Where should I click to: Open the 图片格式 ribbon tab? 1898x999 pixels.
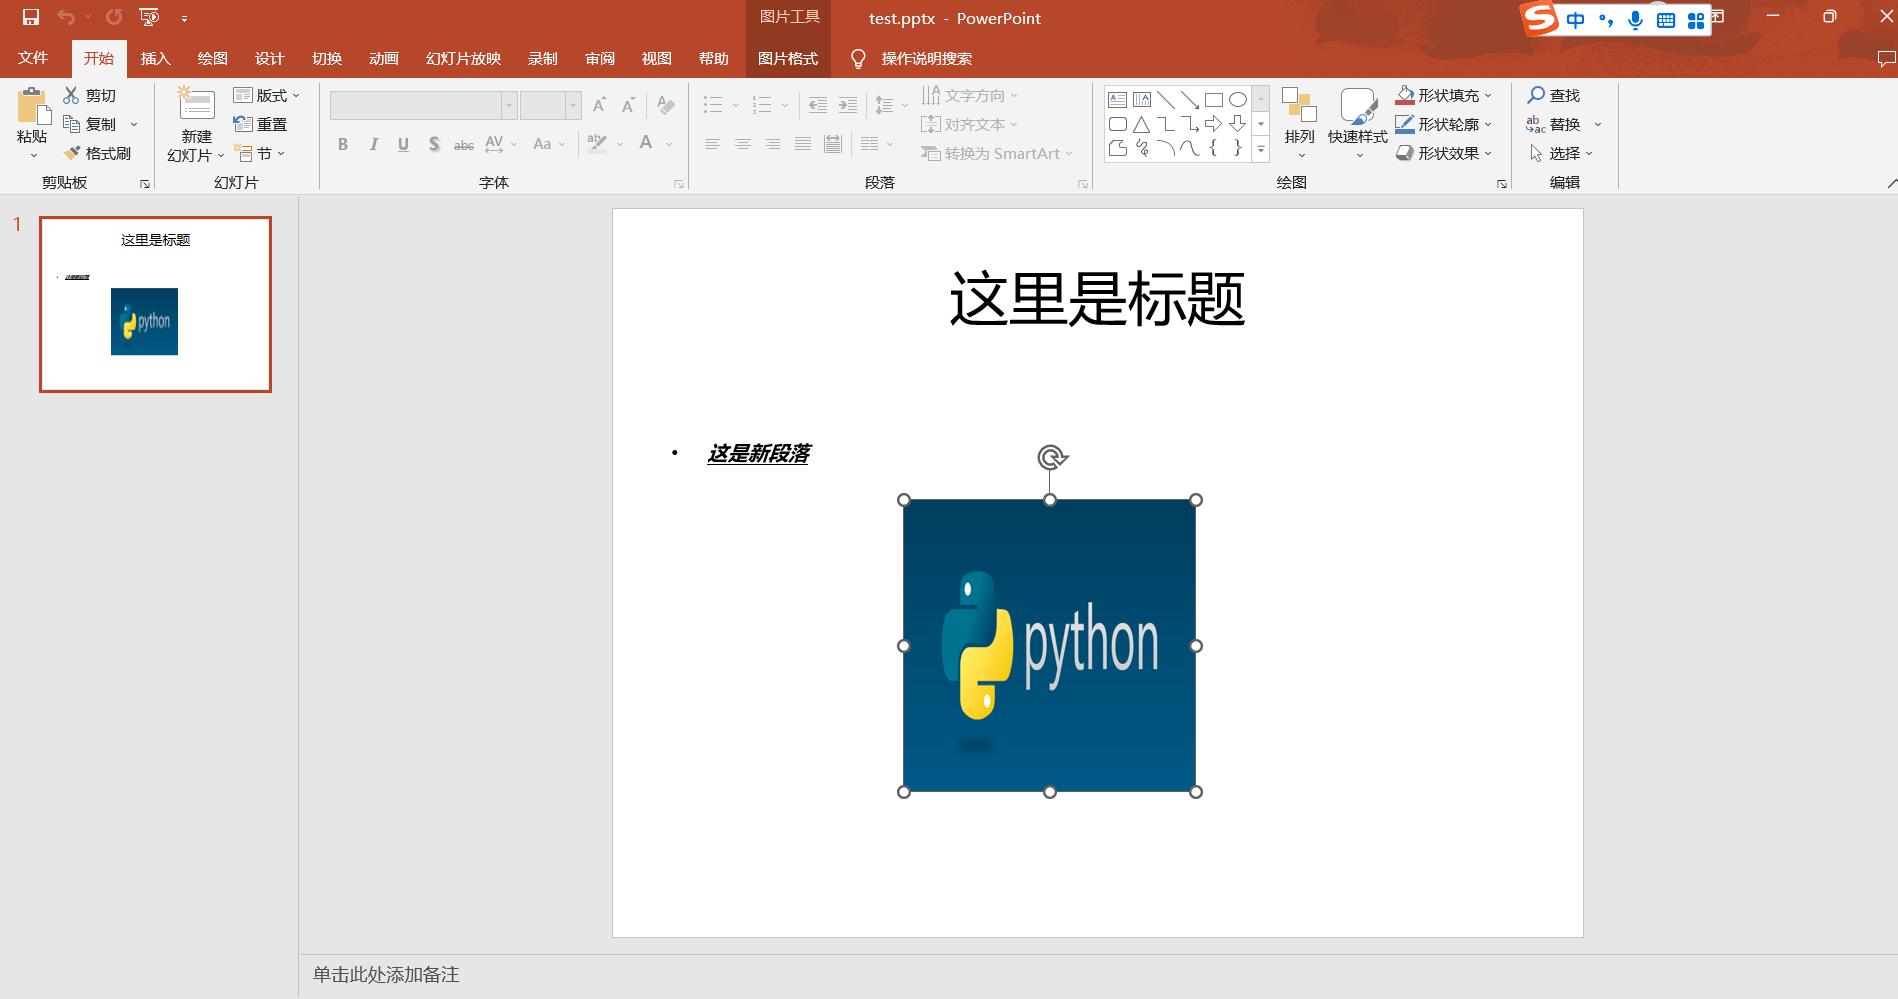click(788, 58)
